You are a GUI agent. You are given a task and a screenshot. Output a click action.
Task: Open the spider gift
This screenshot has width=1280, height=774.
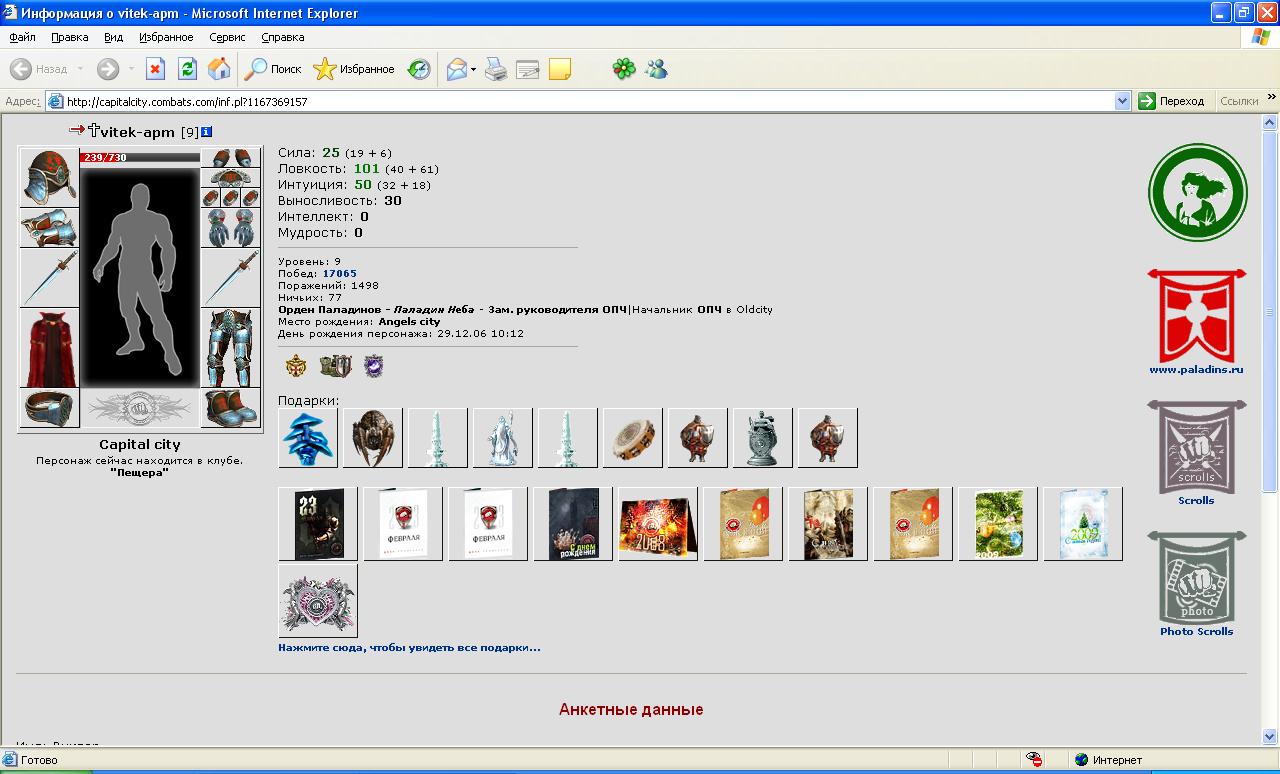(x=373, y=438)
